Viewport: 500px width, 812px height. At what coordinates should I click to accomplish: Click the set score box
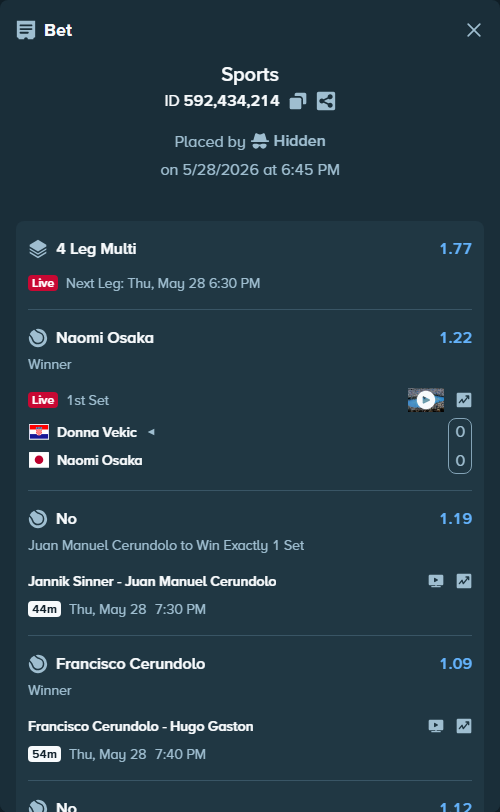[460, 446]
